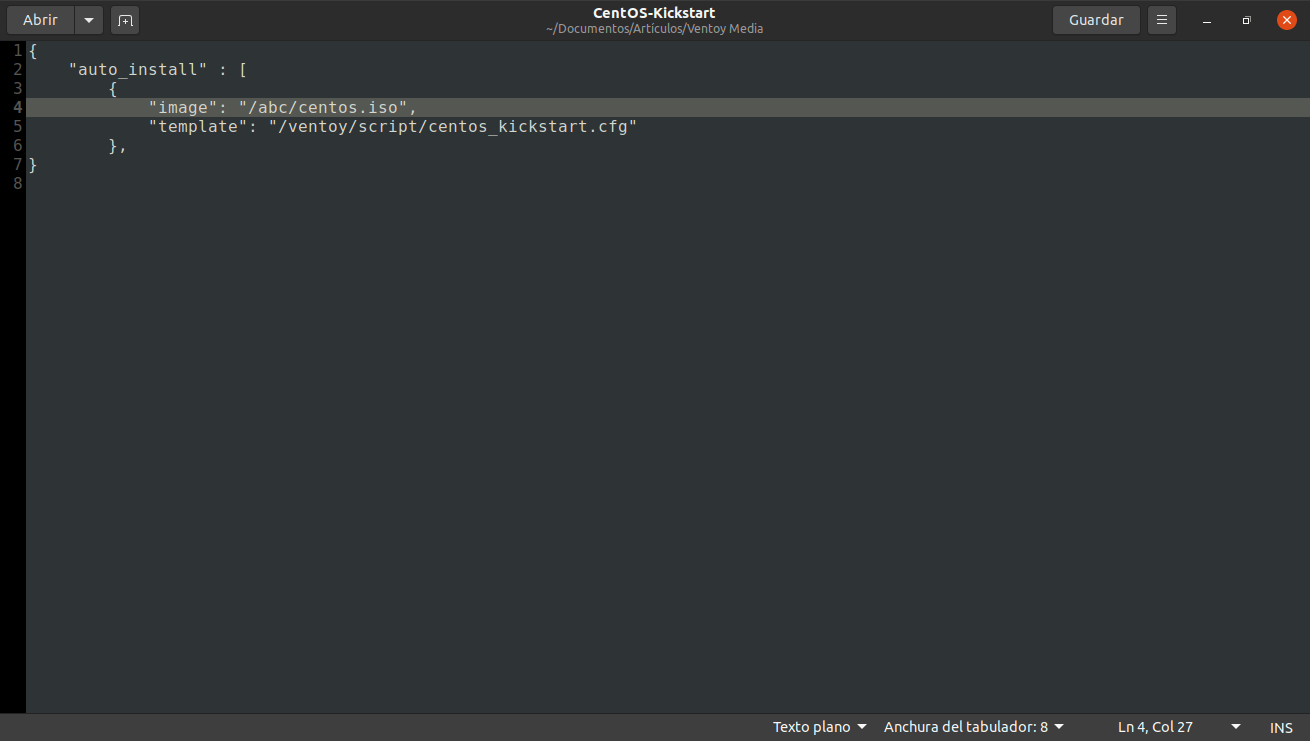Open the hamburger menu

pyautogui.click(x=1162, y=20)
